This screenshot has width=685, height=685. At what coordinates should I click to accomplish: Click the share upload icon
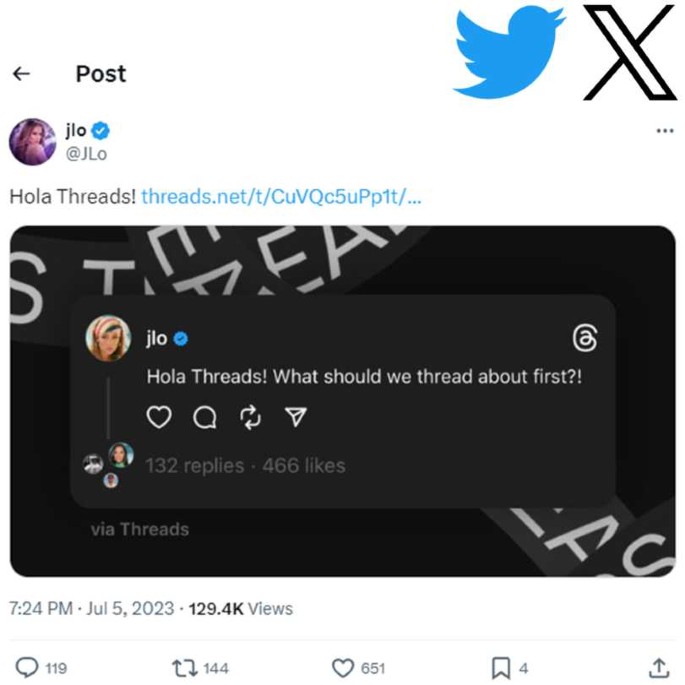click(660, 667)
